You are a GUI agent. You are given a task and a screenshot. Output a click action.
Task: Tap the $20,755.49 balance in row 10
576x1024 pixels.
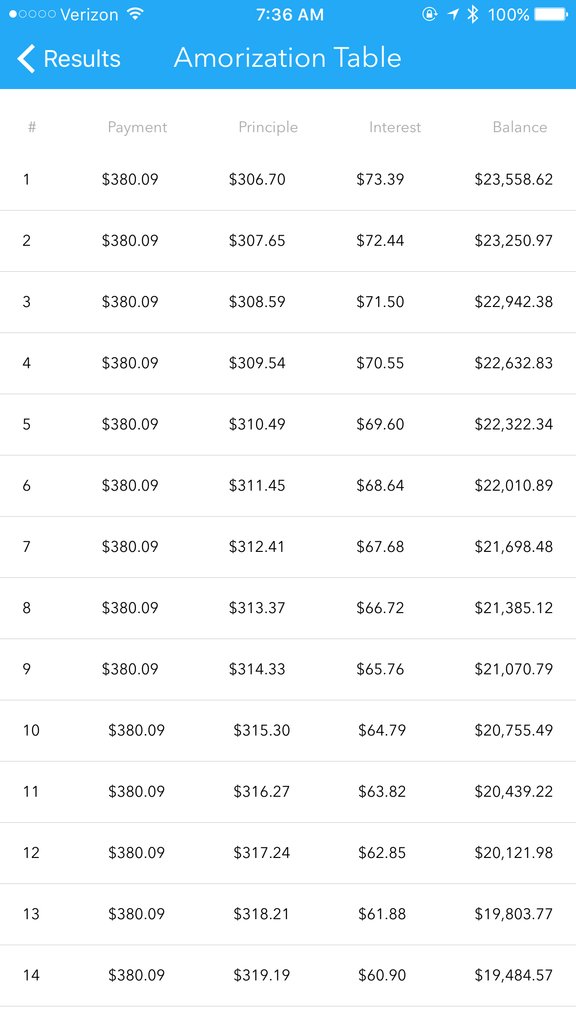pyautogui.click(x=514, y=730)
